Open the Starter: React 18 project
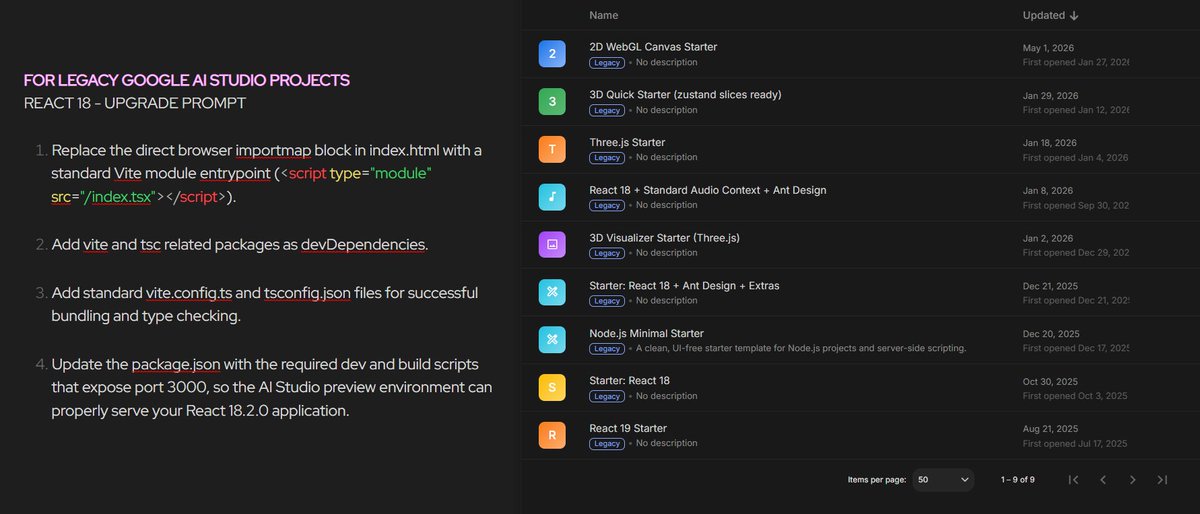The image size is (1200, 514). coord(629,381)
